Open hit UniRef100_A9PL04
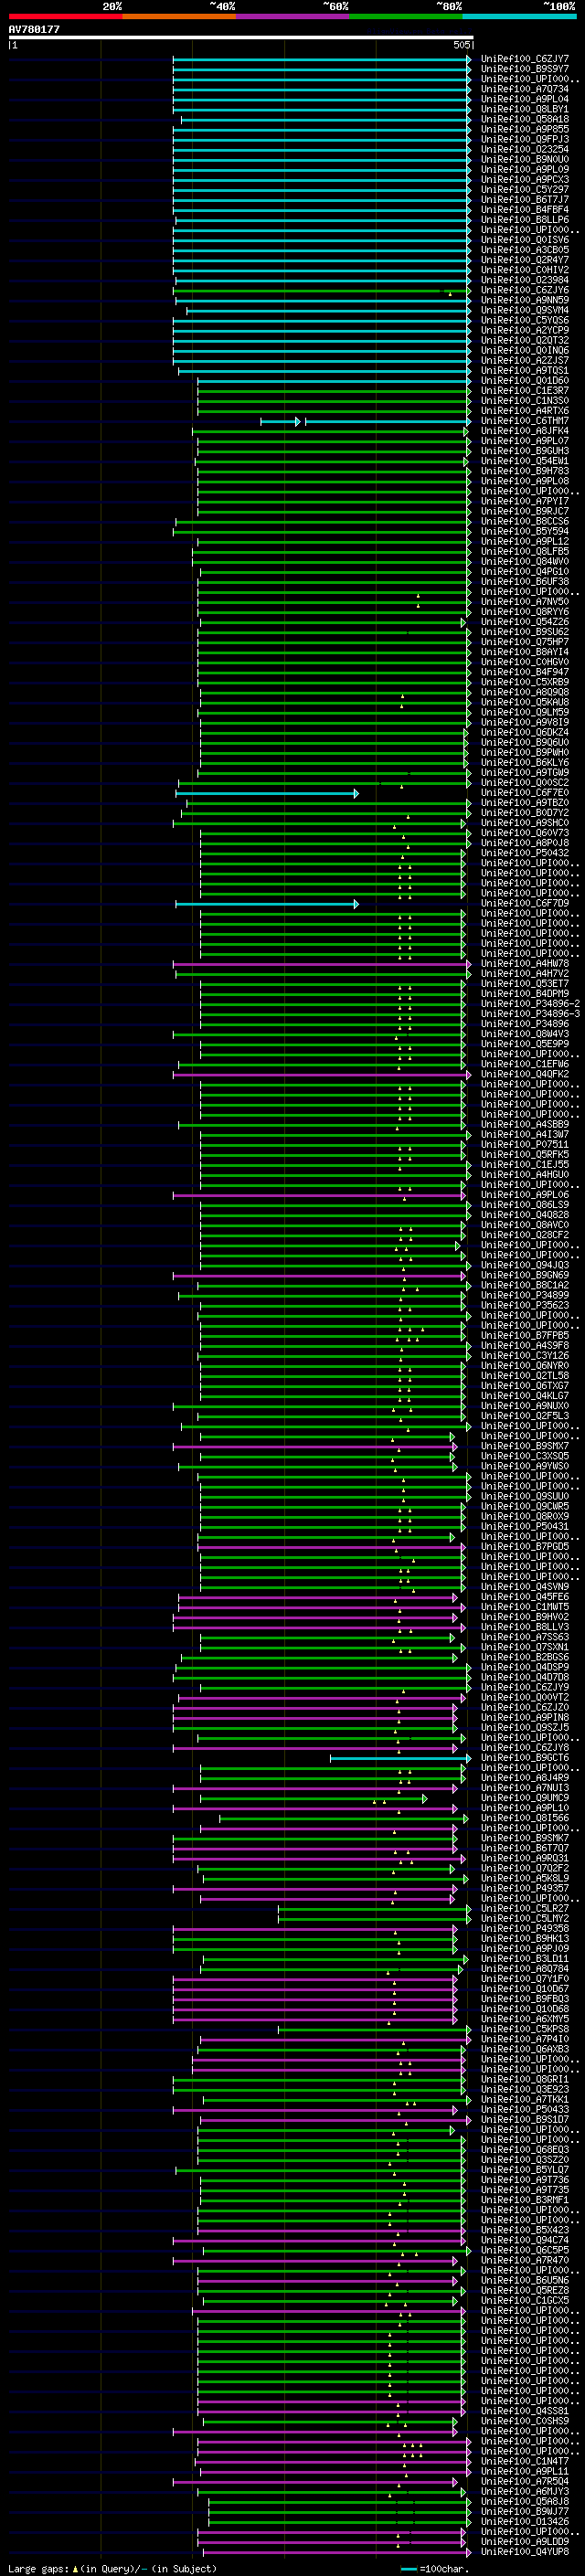585x2576 pixels. coord(525,99)
